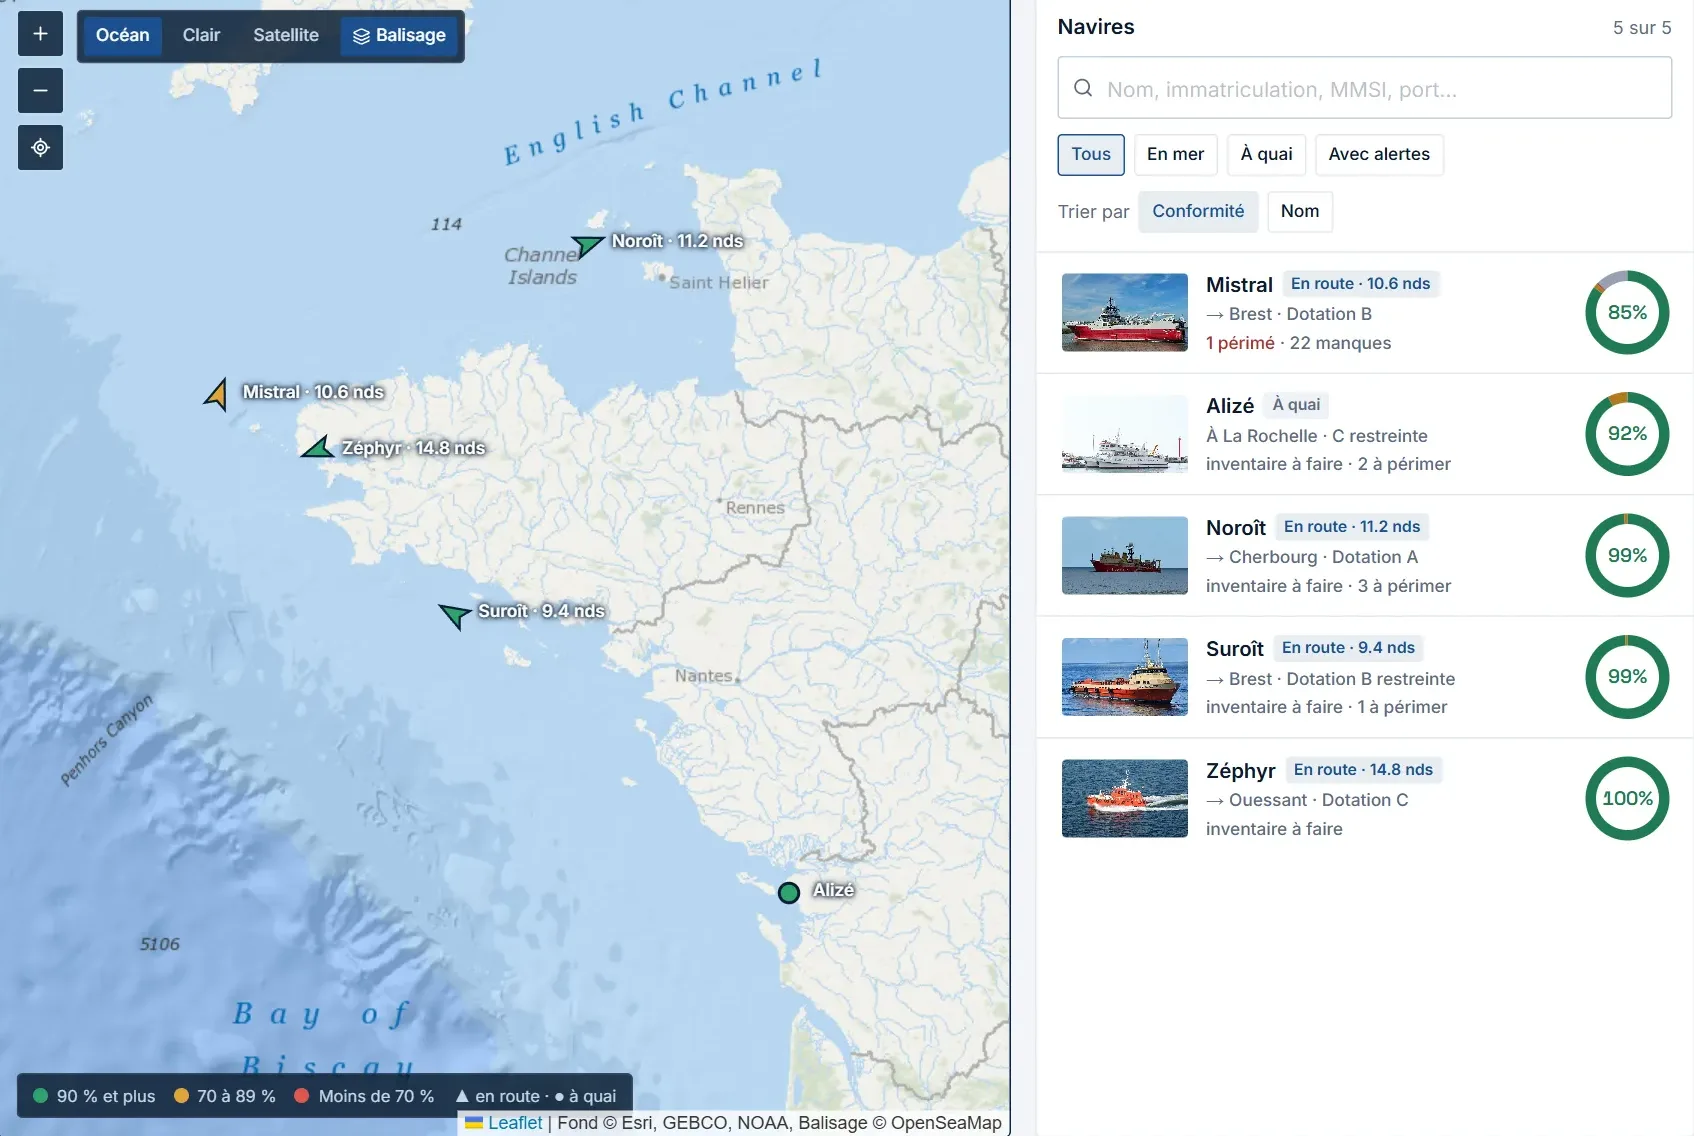Viewport: 1694px width, 1136px height.
Task: Click Noroît's 99% compliance gauge
Action: (x=1627, y=556)
